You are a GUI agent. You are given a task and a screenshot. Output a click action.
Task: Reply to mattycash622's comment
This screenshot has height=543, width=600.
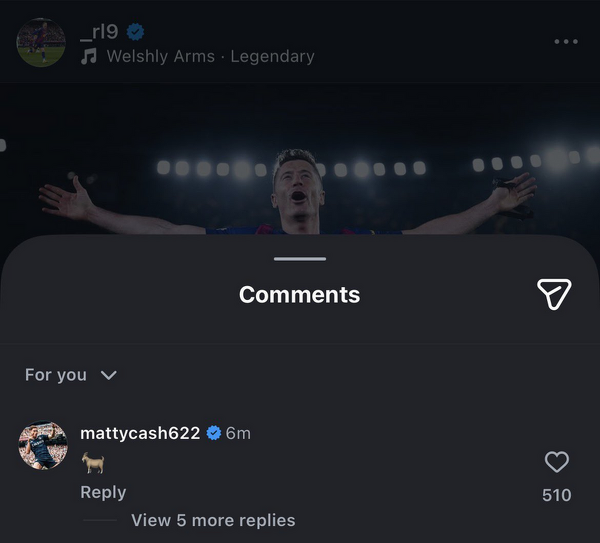click(x=103, y=492)
